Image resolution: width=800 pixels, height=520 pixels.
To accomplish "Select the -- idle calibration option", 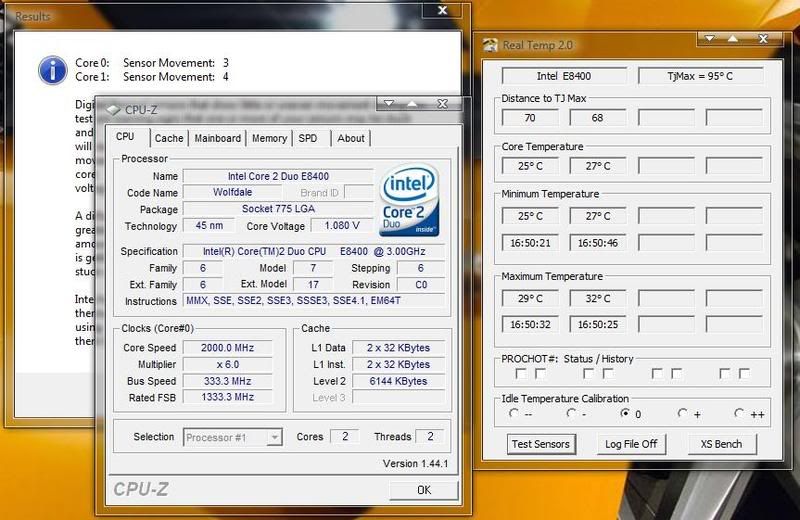I will [514, 413].
